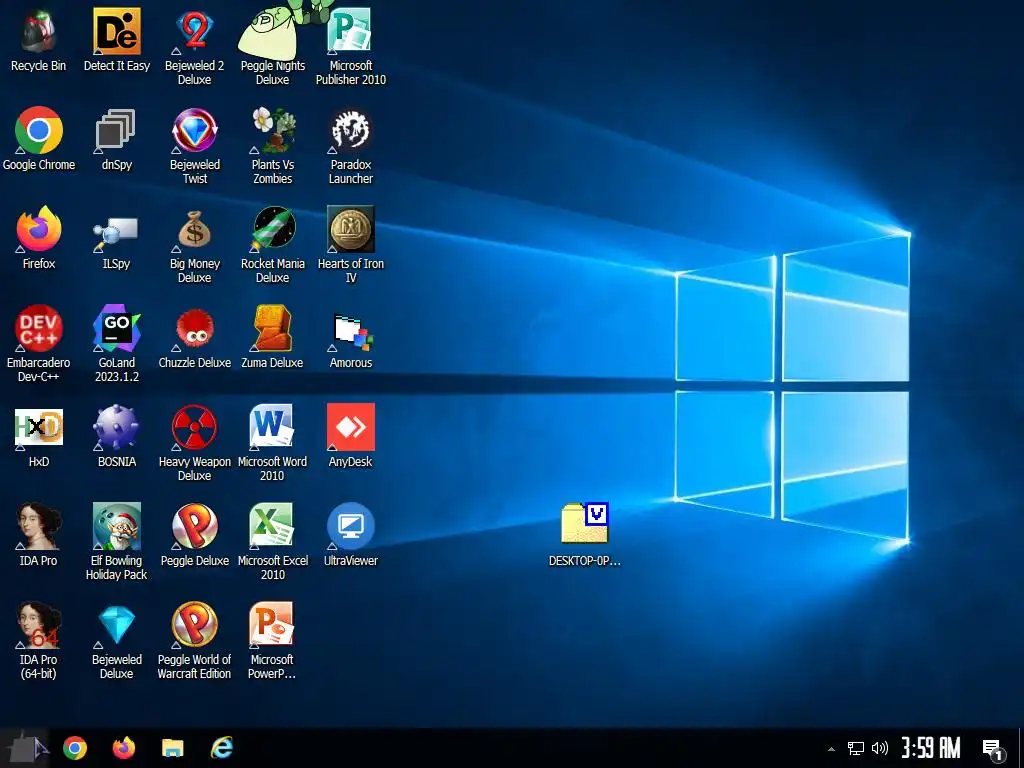Open the volume speaker tray icon
Screen dimensions: 1024x768
click(x=880, y=748)
